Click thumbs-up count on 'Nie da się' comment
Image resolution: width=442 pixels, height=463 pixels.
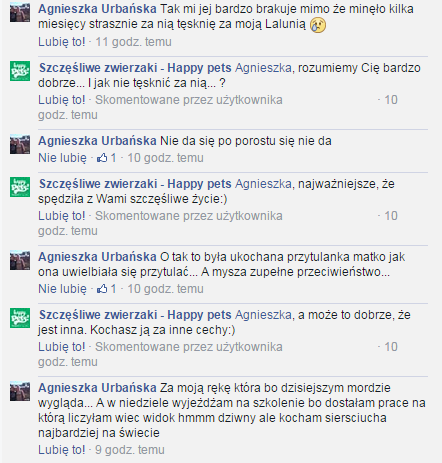(x=107, y=158)
